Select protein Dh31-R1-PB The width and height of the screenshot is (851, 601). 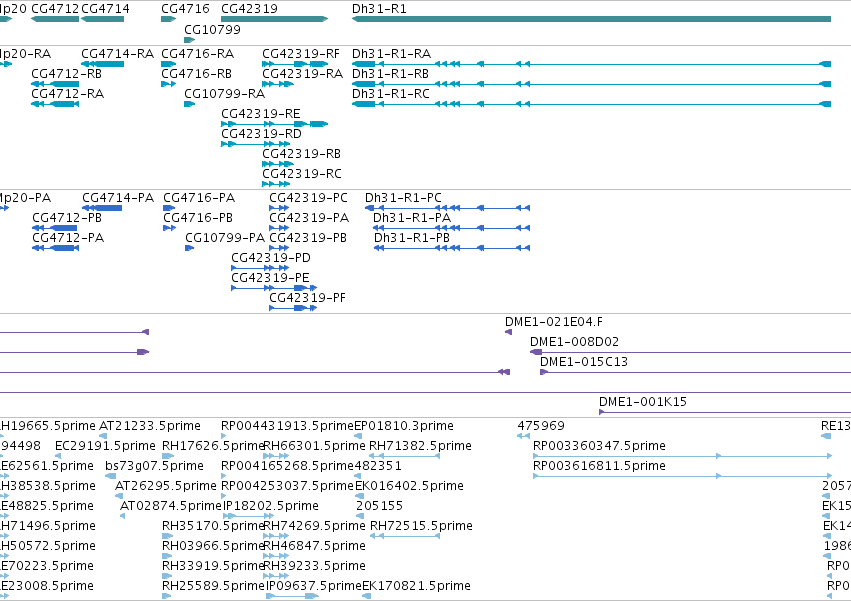452,248
